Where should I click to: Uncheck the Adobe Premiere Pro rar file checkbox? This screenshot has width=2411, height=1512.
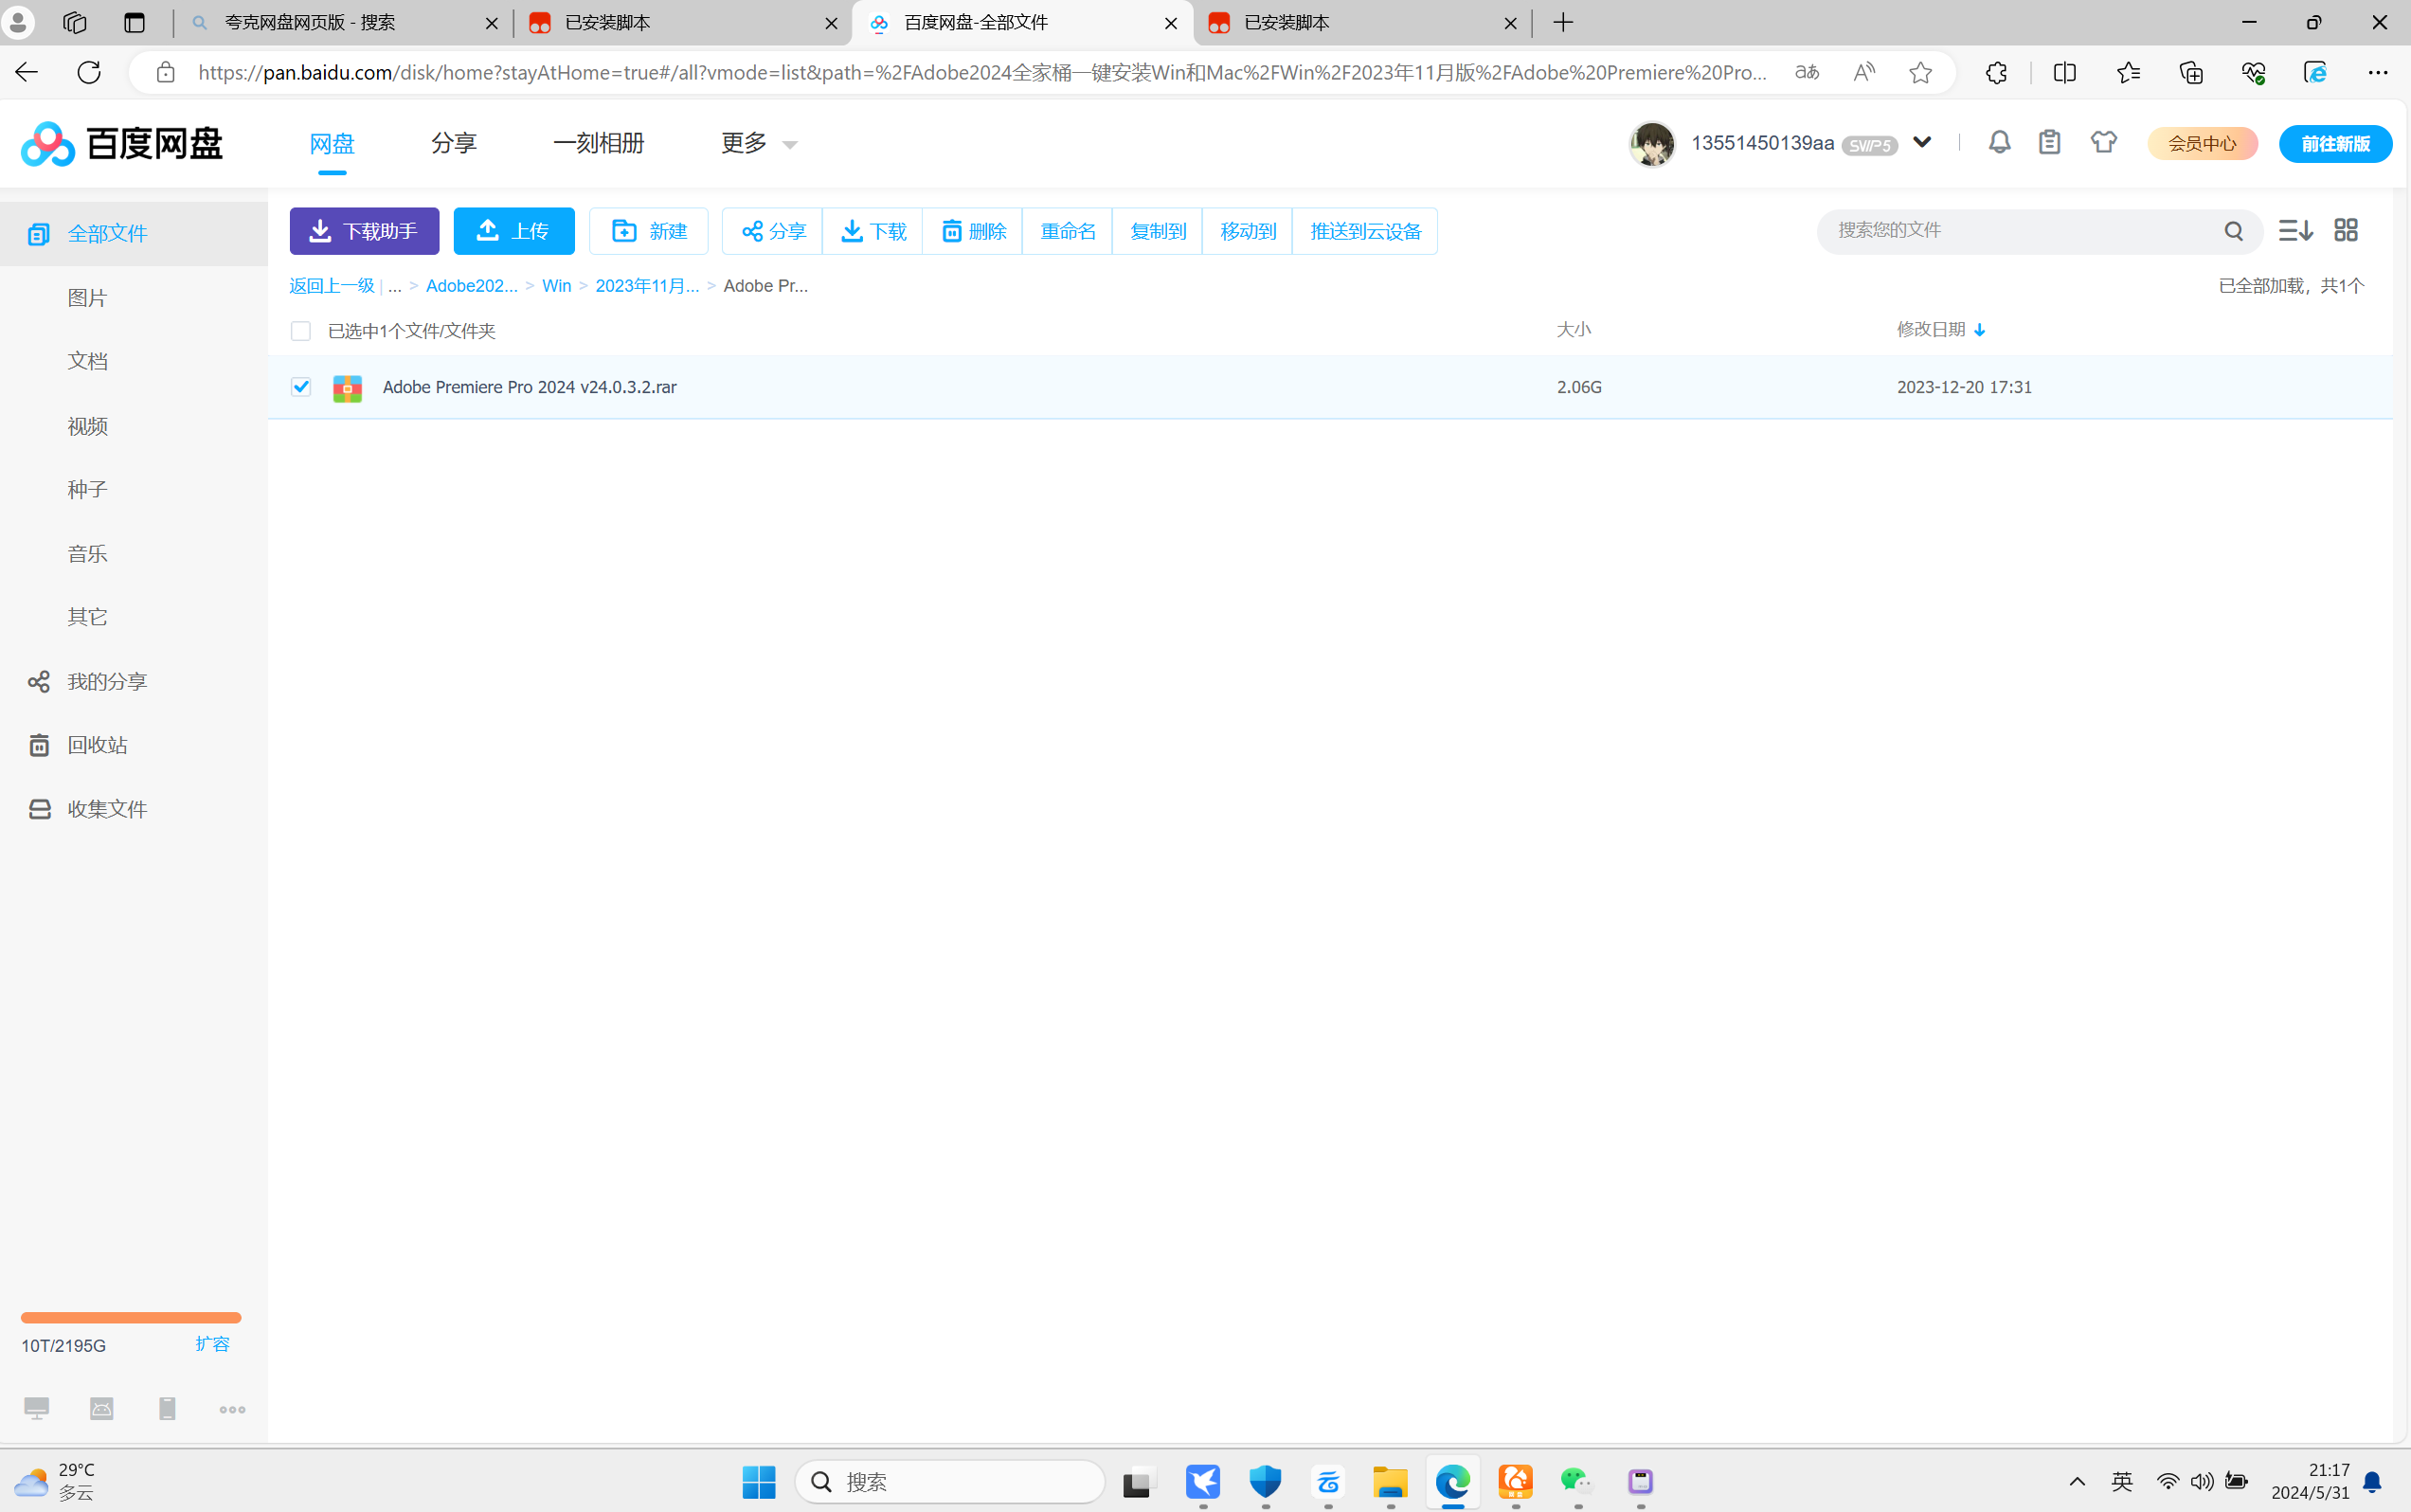[x=301, y=387]
